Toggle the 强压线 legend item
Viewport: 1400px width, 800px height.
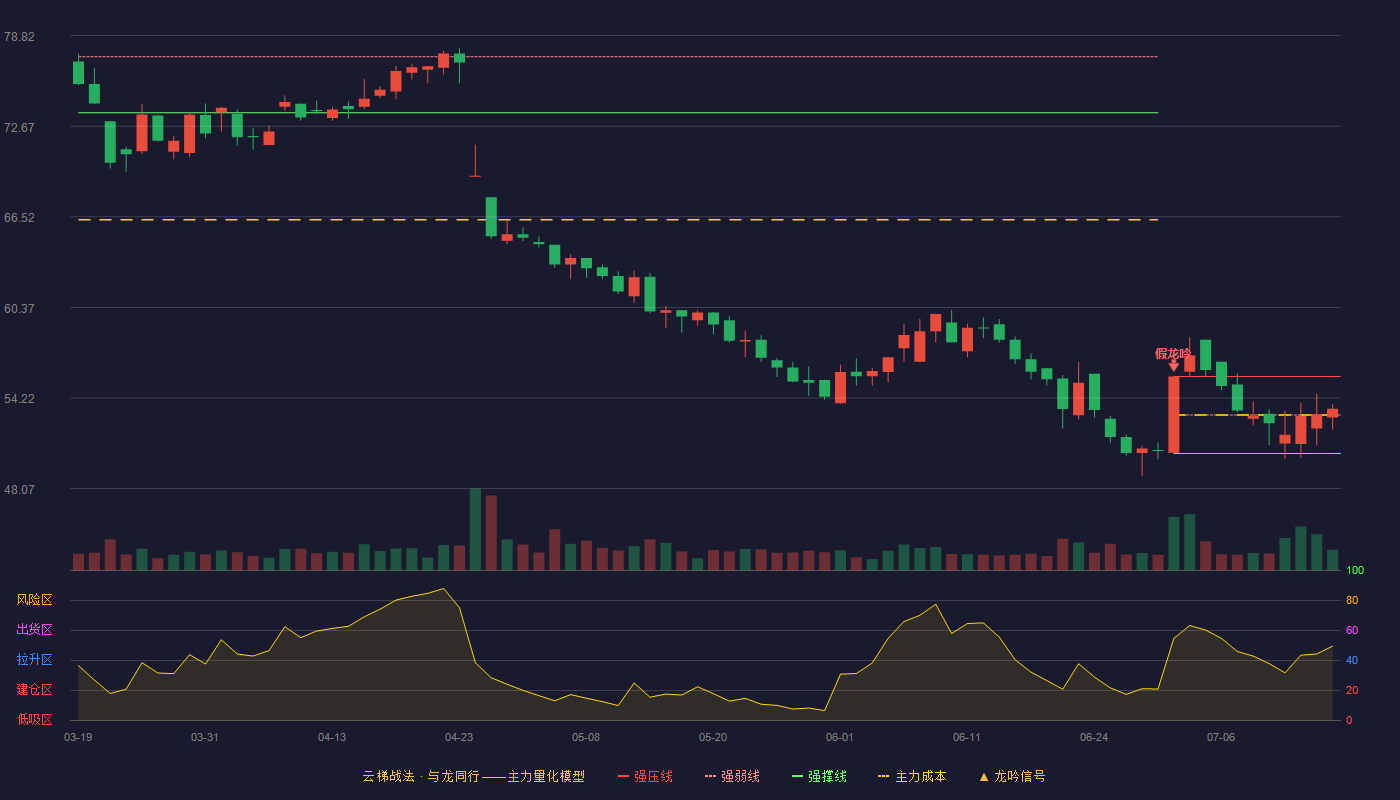[645, 776]
